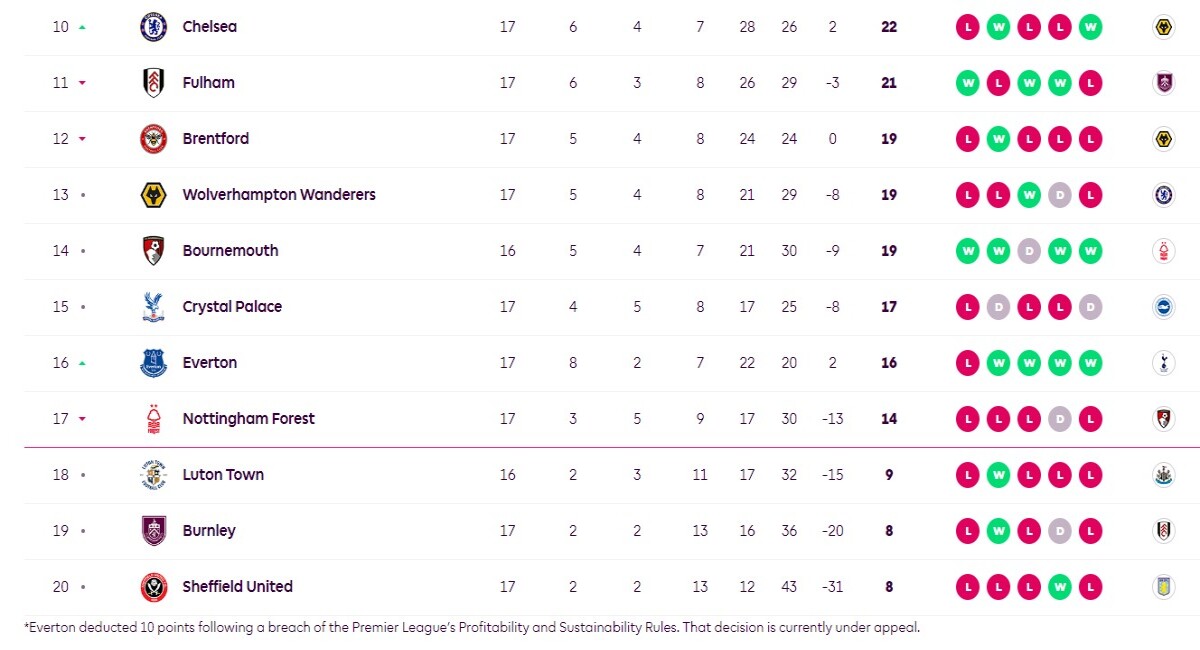Expand the Crystal Palace table row

pos(600,307)
